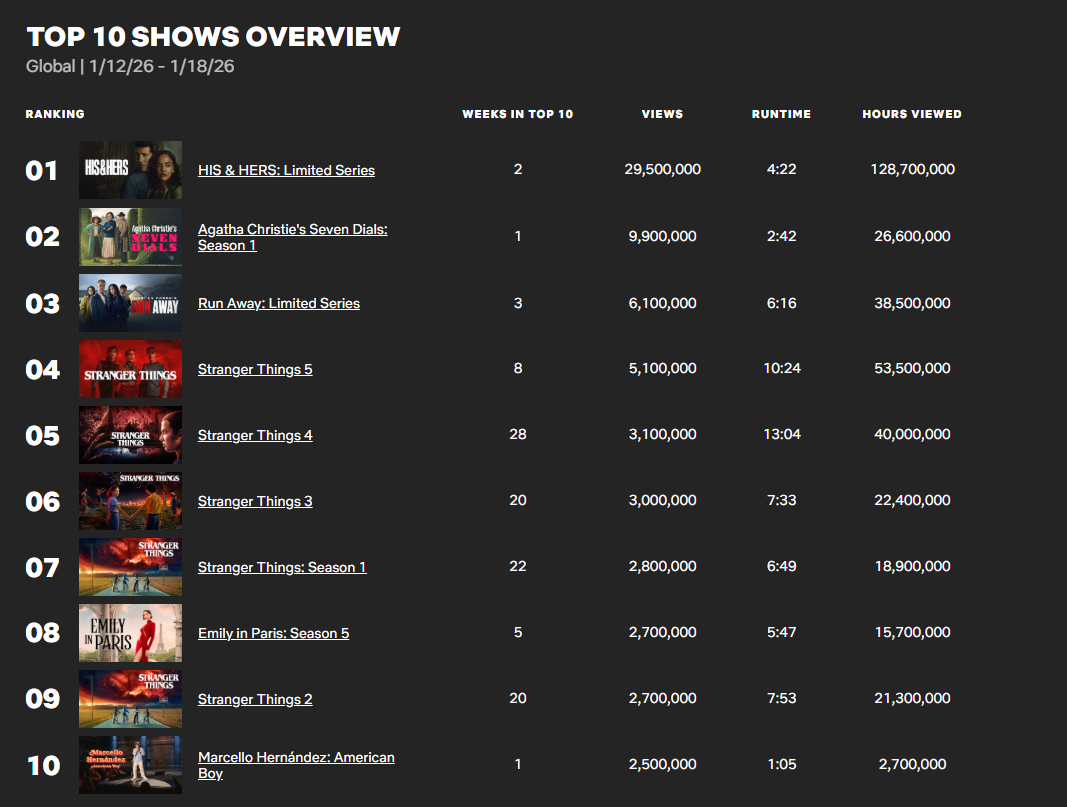The height and width of the screenshot is (807, 1067).
Task: Click the 53,500,000 hours viewed value
Action: [913, 368]
